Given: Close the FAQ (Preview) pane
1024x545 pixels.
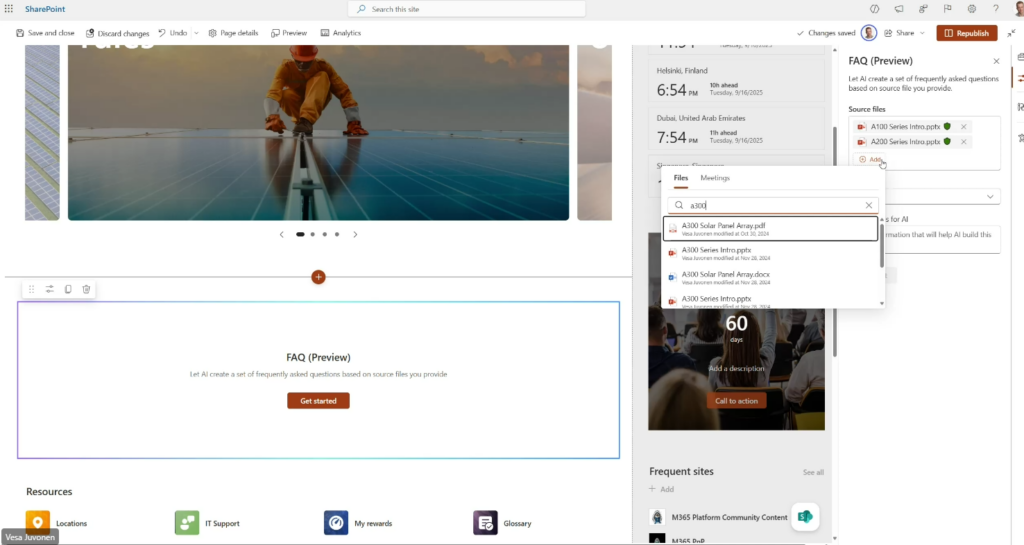Looking at the screenshot, I should [x=996, y=61].
